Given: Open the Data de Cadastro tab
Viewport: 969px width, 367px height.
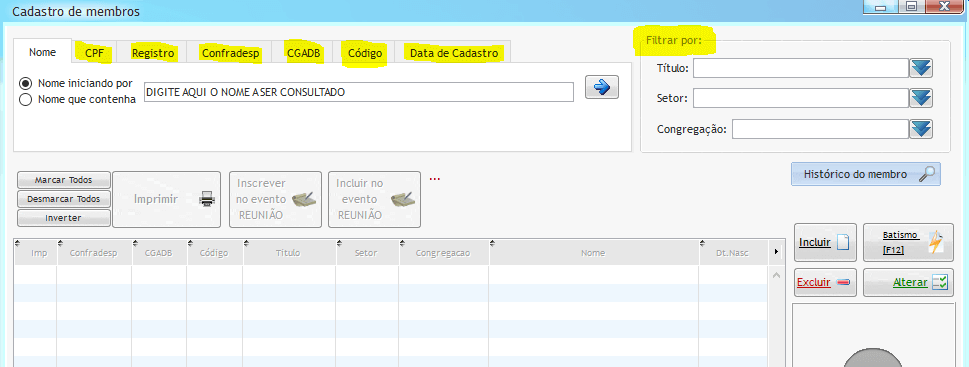Looking at the screenshot, I should (x=454, y=53).
